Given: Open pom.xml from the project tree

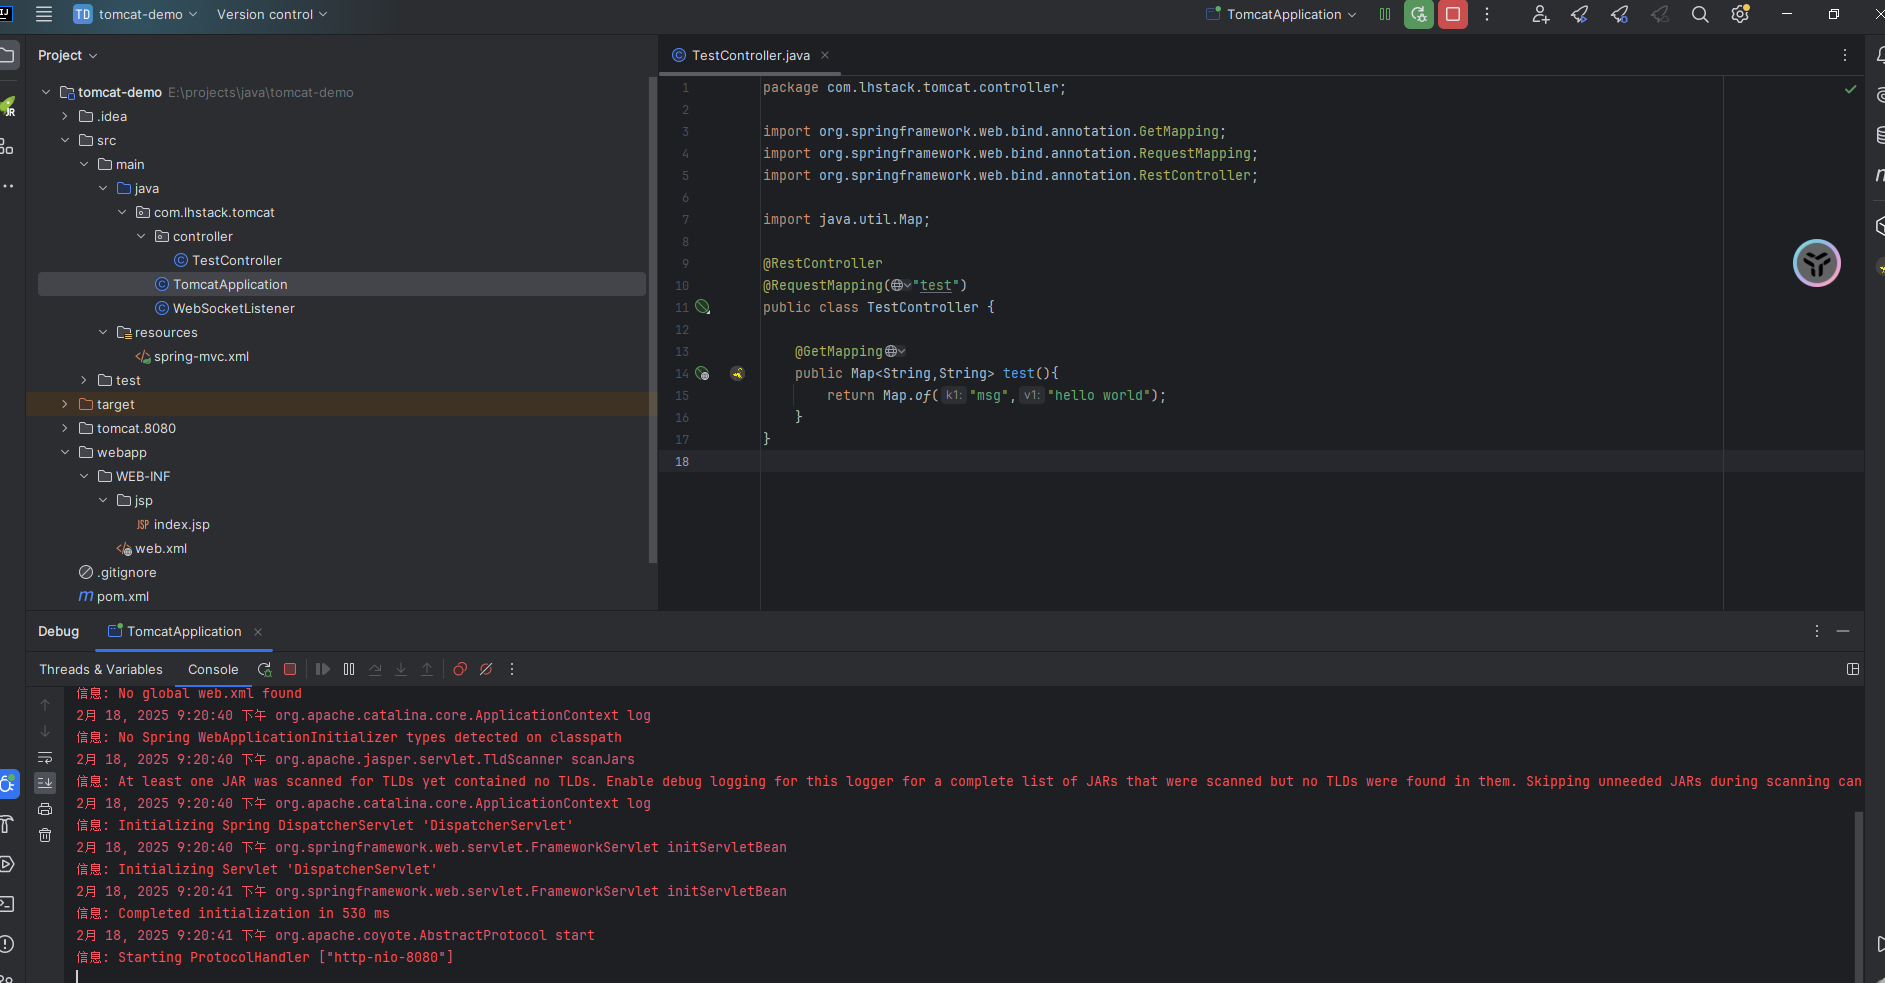Looking at the screenshot, I should (x=122, y=596).
